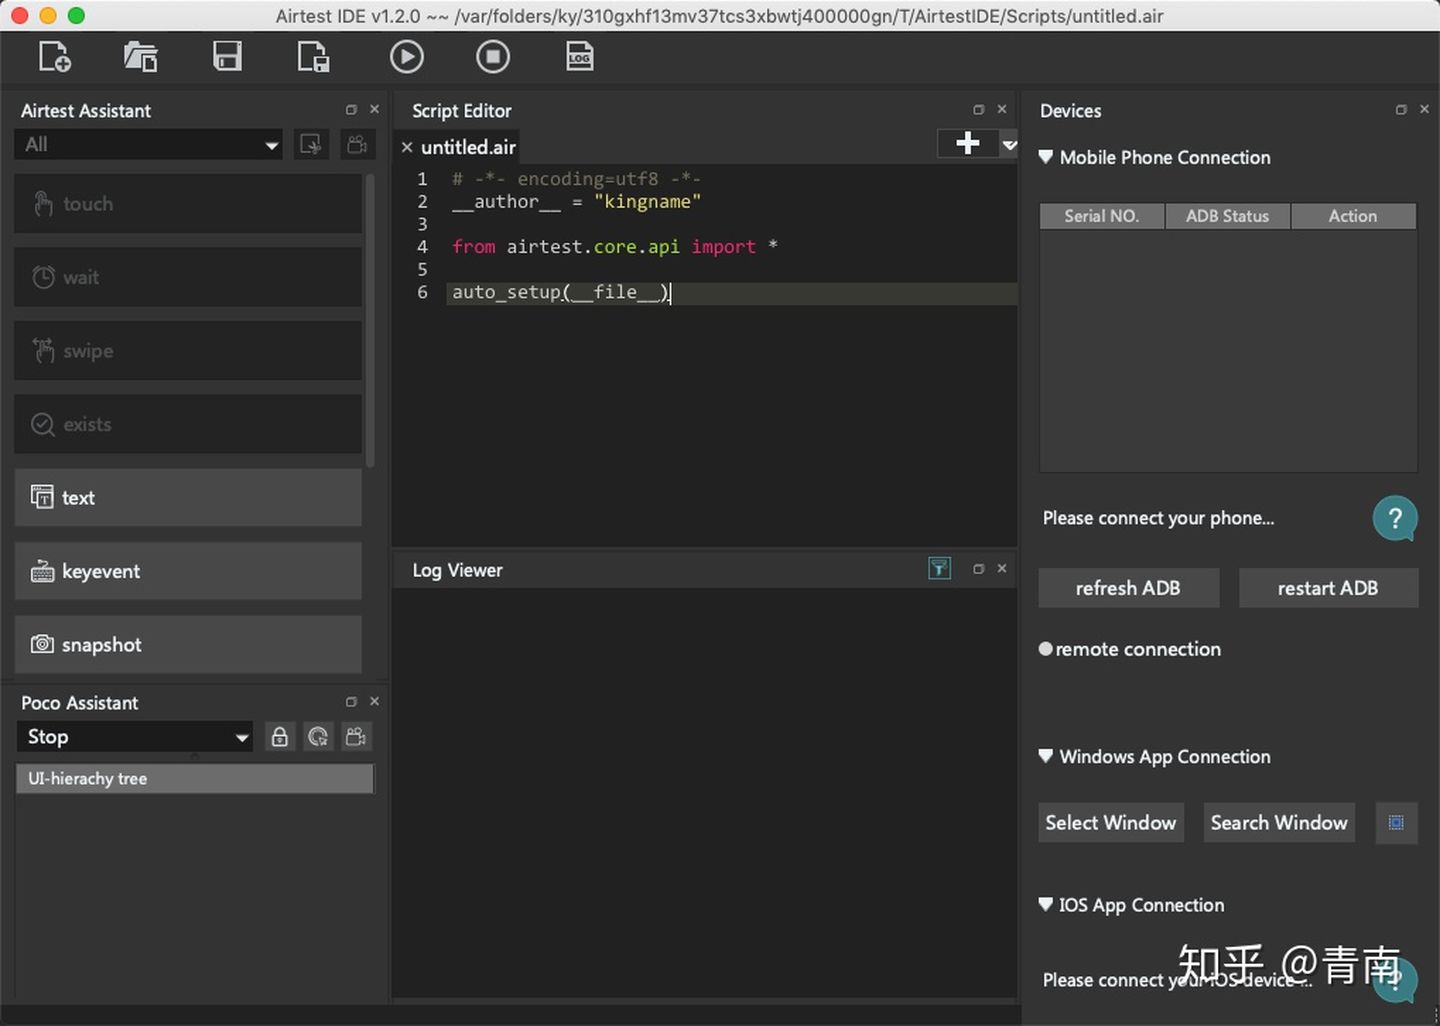The height and width of the screenshot is (1026, 1440).
Task: Click the Select Window button
Action: pos(1111,823)
